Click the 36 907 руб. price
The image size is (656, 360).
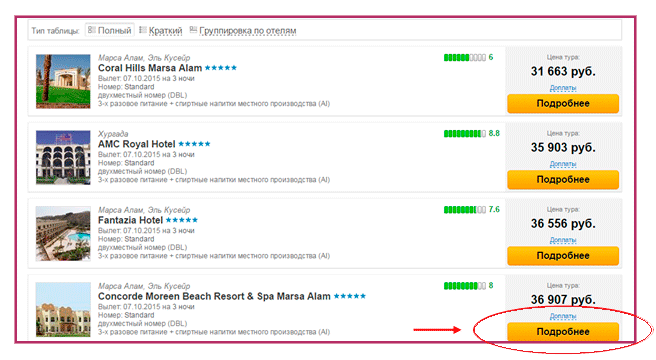563,300
